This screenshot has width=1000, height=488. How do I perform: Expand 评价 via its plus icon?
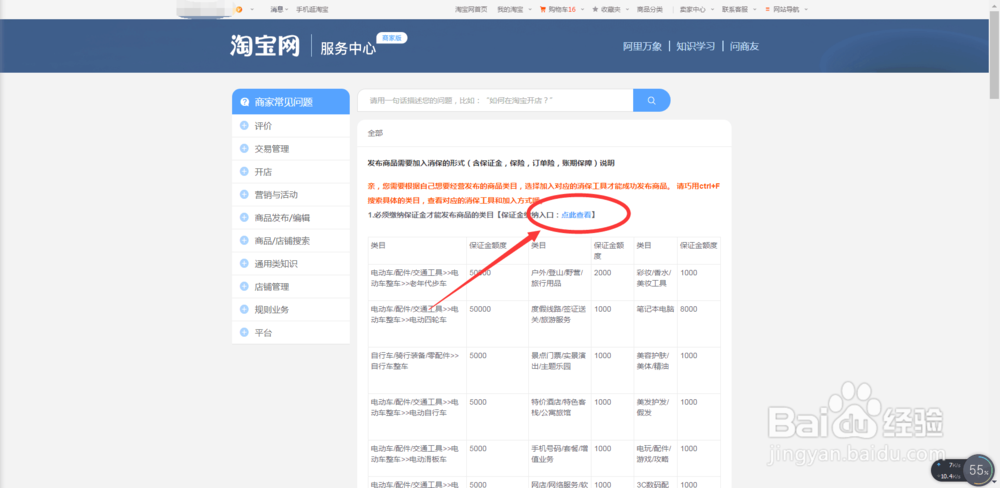pos(244,126)
